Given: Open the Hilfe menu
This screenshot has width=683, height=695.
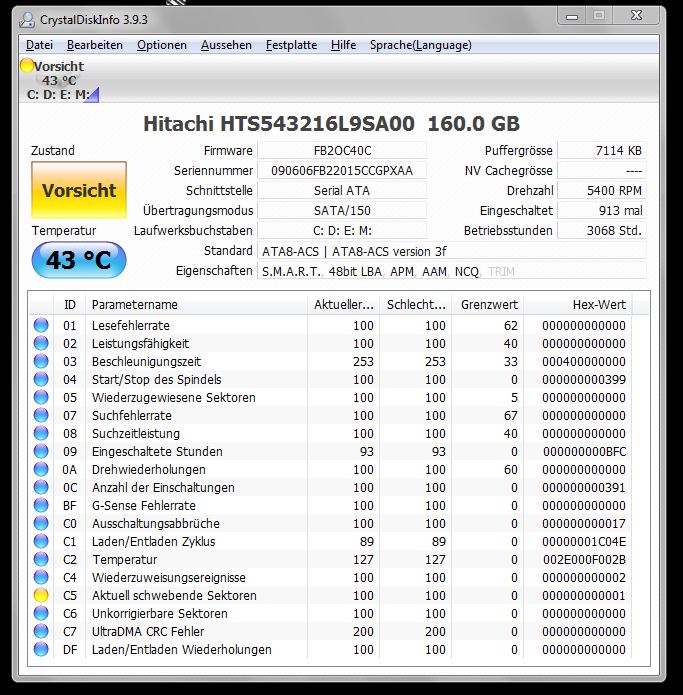Looking at the screenshot, I should [x=343, y=45].
